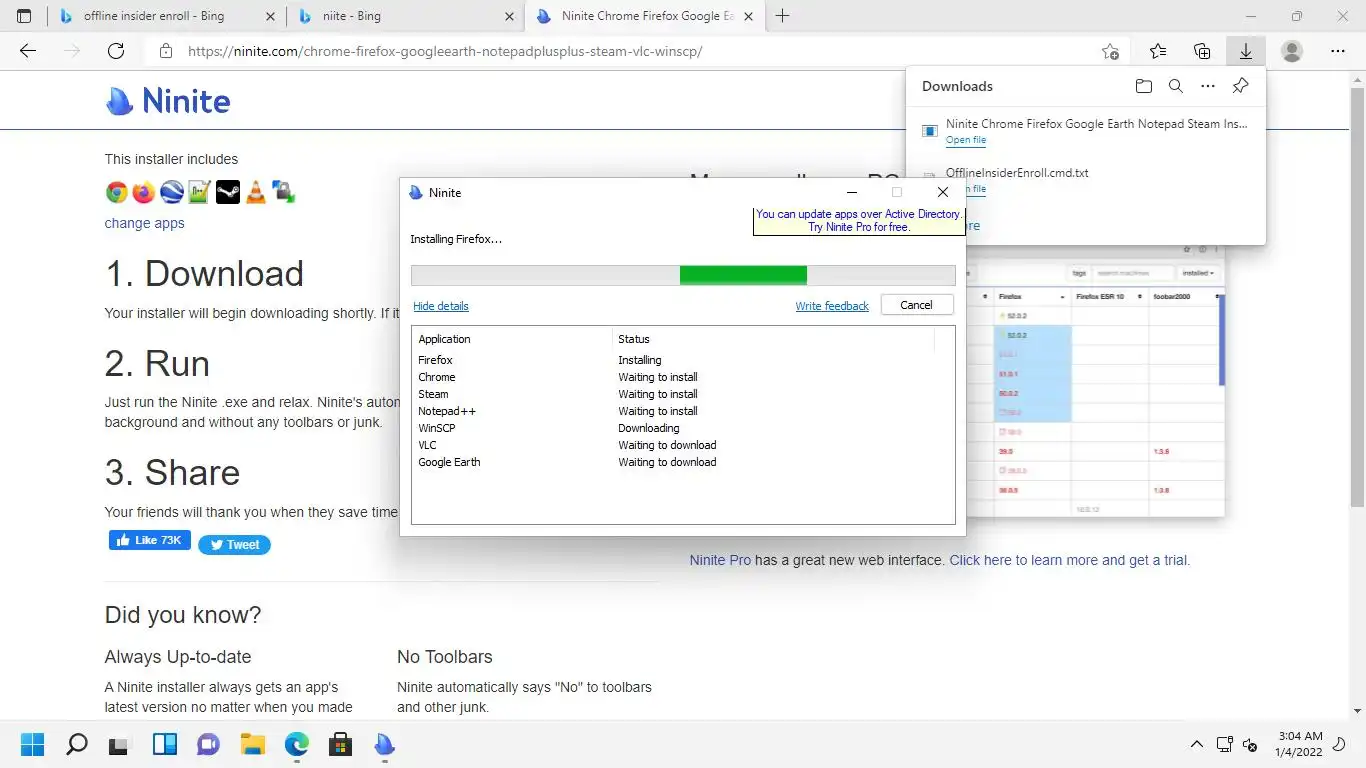Click the Notepad++ icon under installer includes

[199, 192]
